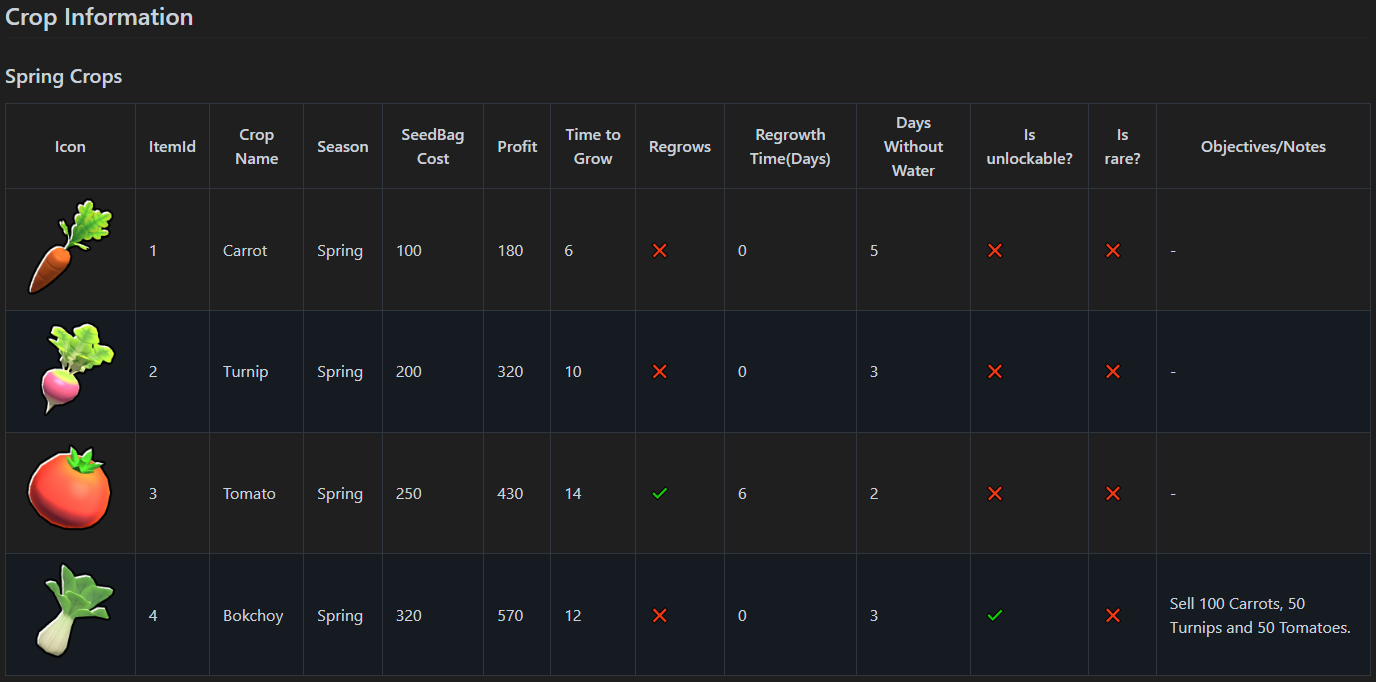Click the Days Without Water column header

click(913, 146)
